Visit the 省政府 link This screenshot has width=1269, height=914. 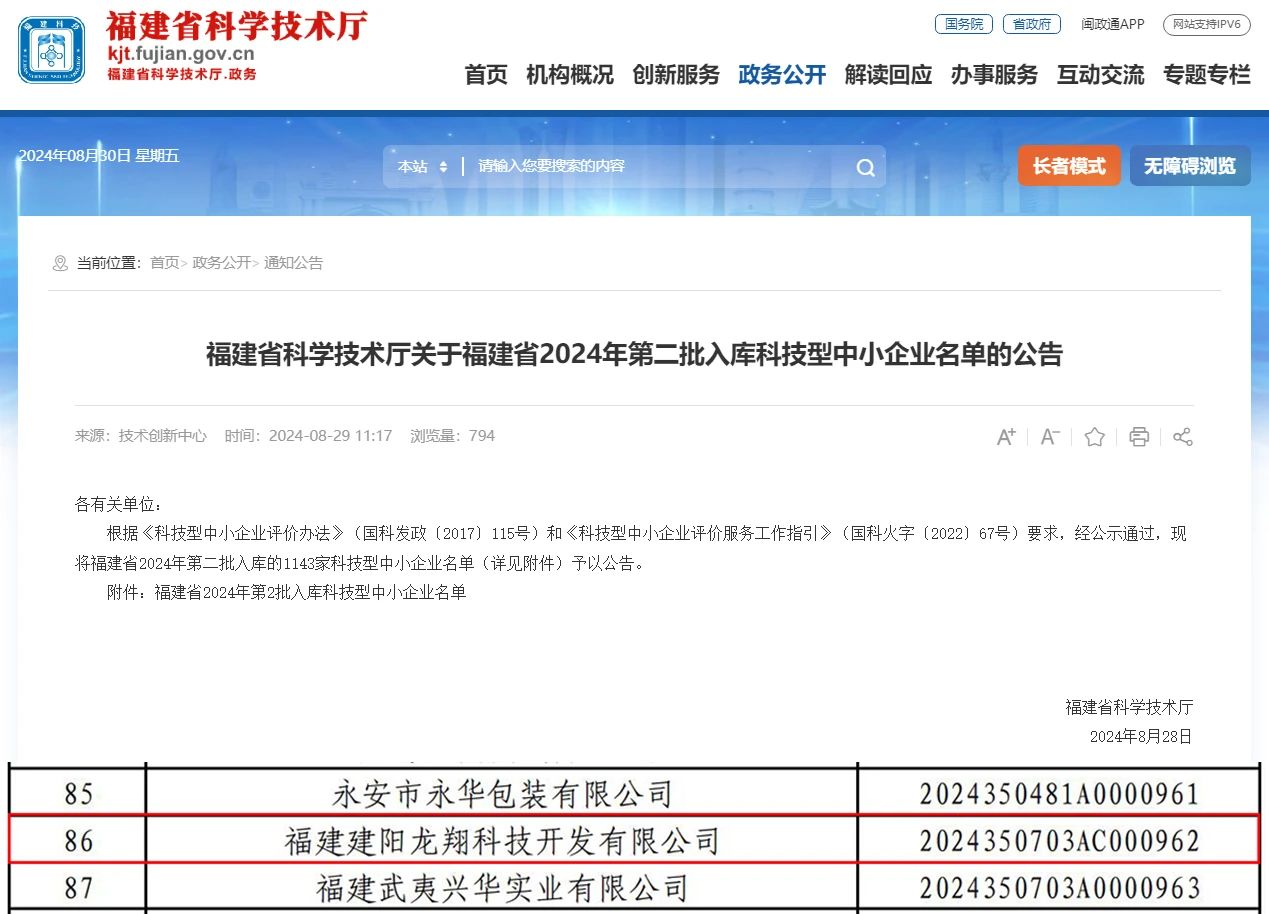[x=1031, y=24]
